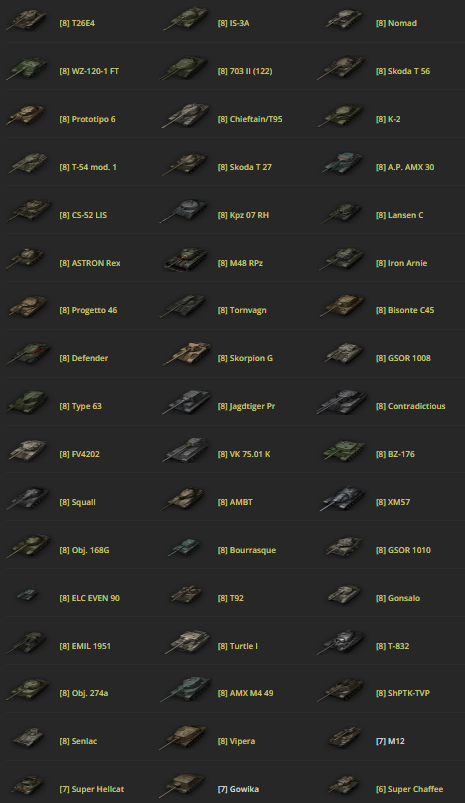Select the ELC EVEN 90 tank icon
The width and height of the screenshot is (465, 803).
[x=27, y=595]
